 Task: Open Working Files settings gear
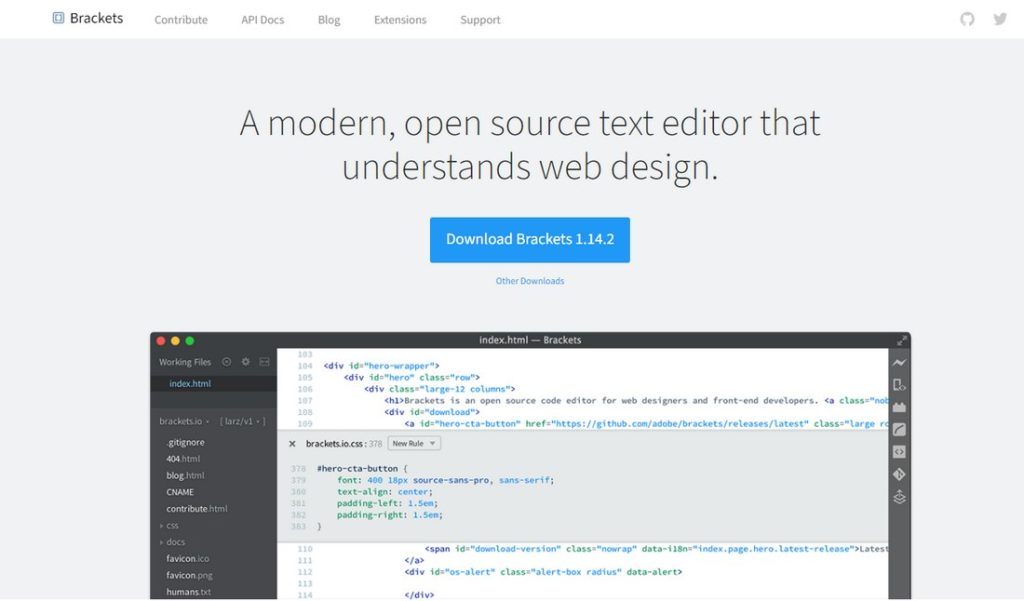(245, 361)
